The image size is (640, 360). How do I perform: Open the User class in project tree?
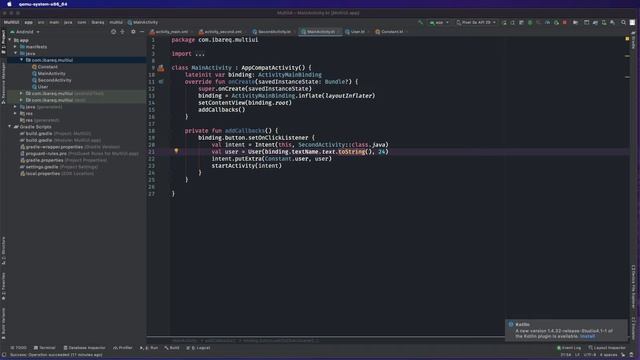(x=40, y=87)
